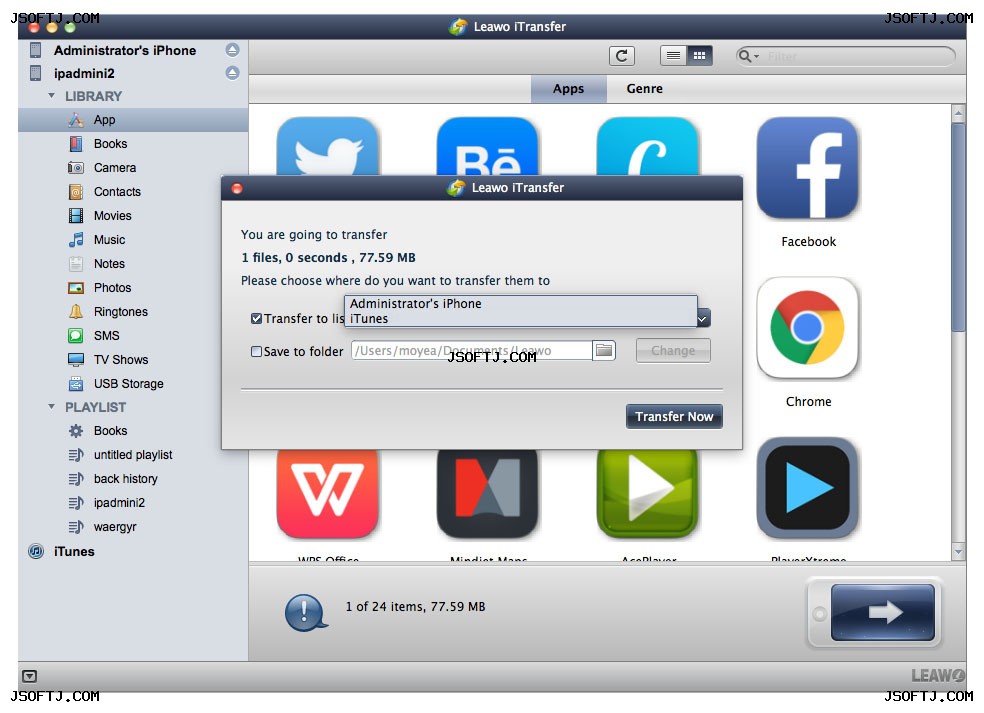Select the back history playlist
This screenshot has width=984, height=713.
(x=126, y=479)
